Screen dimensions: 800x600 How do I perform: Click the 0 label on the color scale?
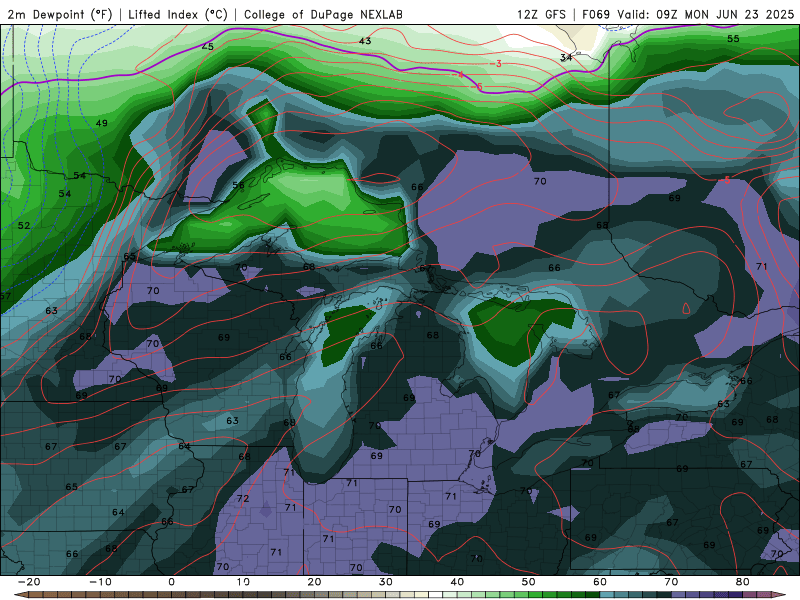click(x=171, y=582)
